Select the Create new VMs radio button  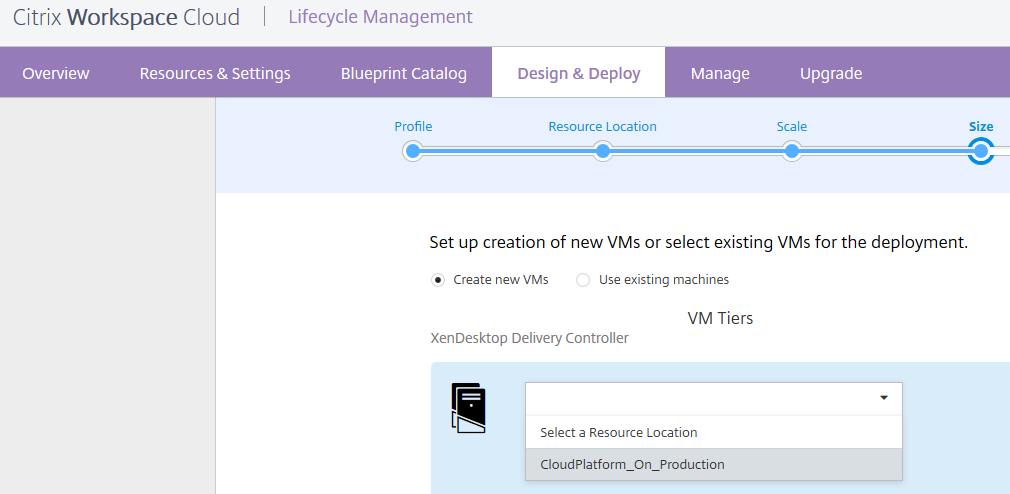(x=438, y=280)
